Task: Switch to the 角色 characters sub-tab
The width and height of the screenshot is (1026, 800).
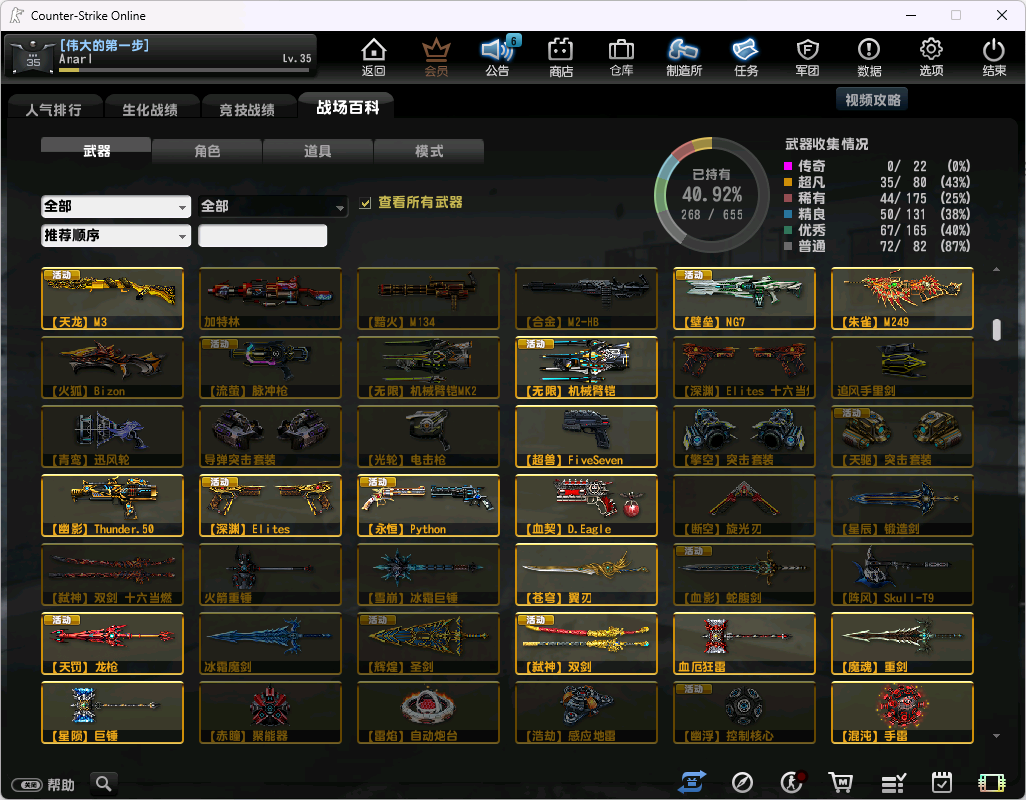Action: click(207, 150)
